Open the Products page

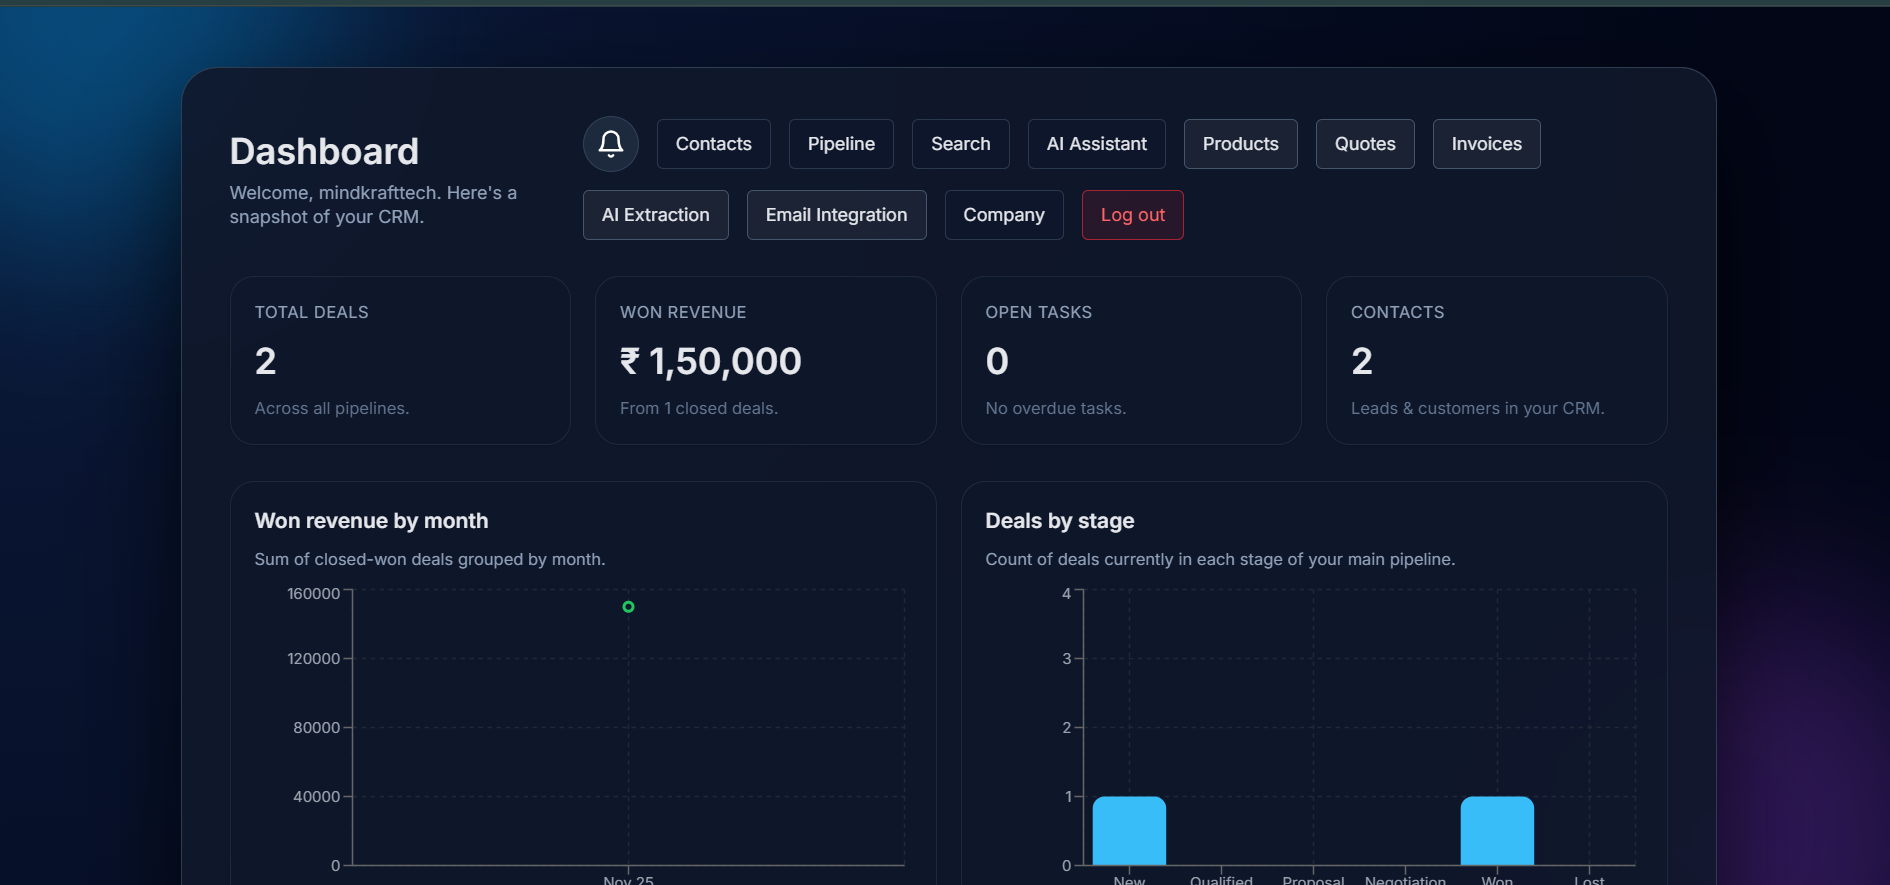tap(1240, 144)
